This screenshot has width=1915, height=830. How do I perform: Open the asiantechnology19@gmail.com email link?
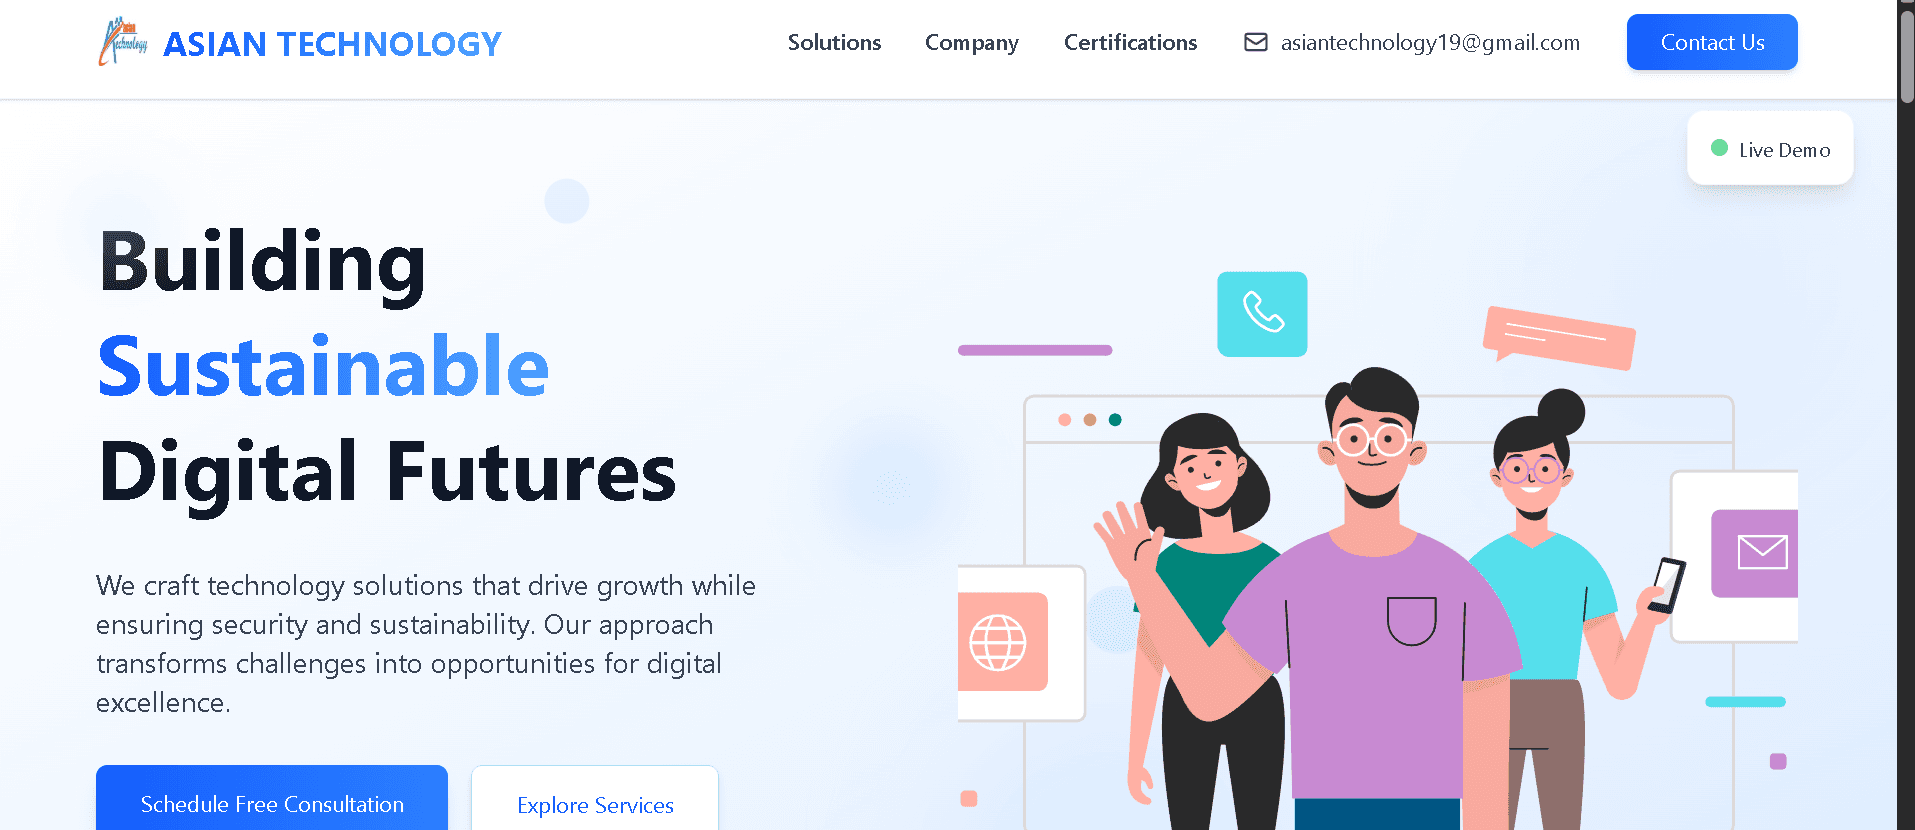pyautogui.click(x=1430, y=42)
